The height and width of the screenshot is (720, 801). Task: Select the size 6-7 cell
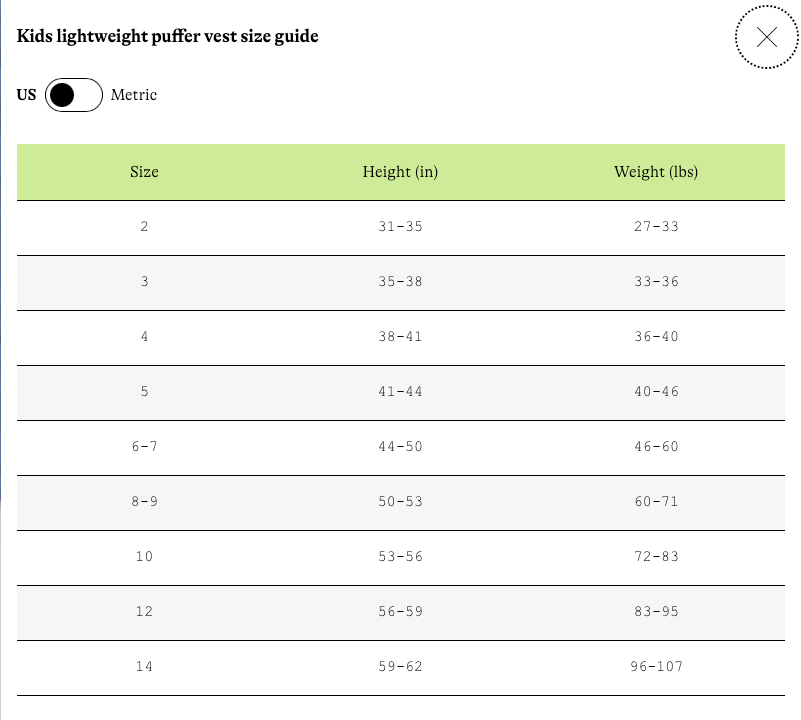point(145,447)
